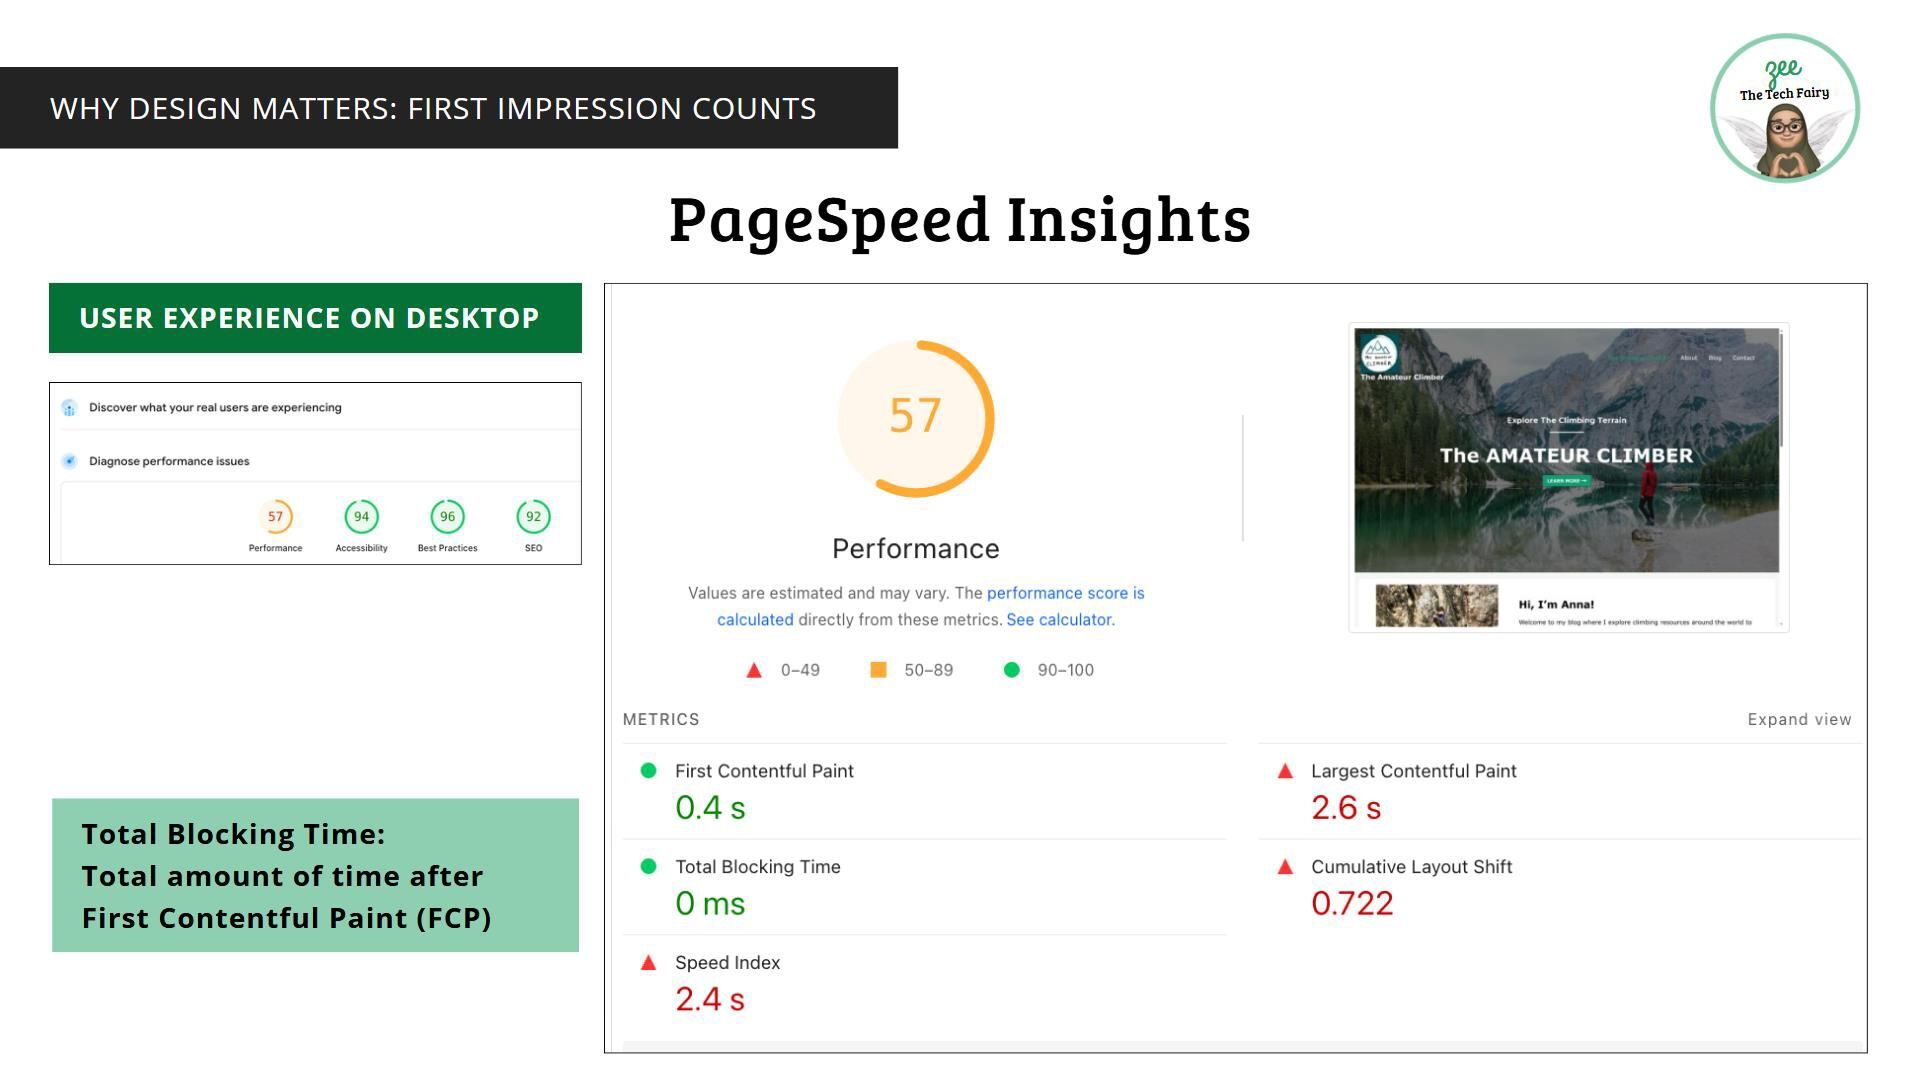The height and width of the screenshot is (1080, 1920).
Task: Click the Accessibility 94 score gauge
Action: click(x=361, y=517)
